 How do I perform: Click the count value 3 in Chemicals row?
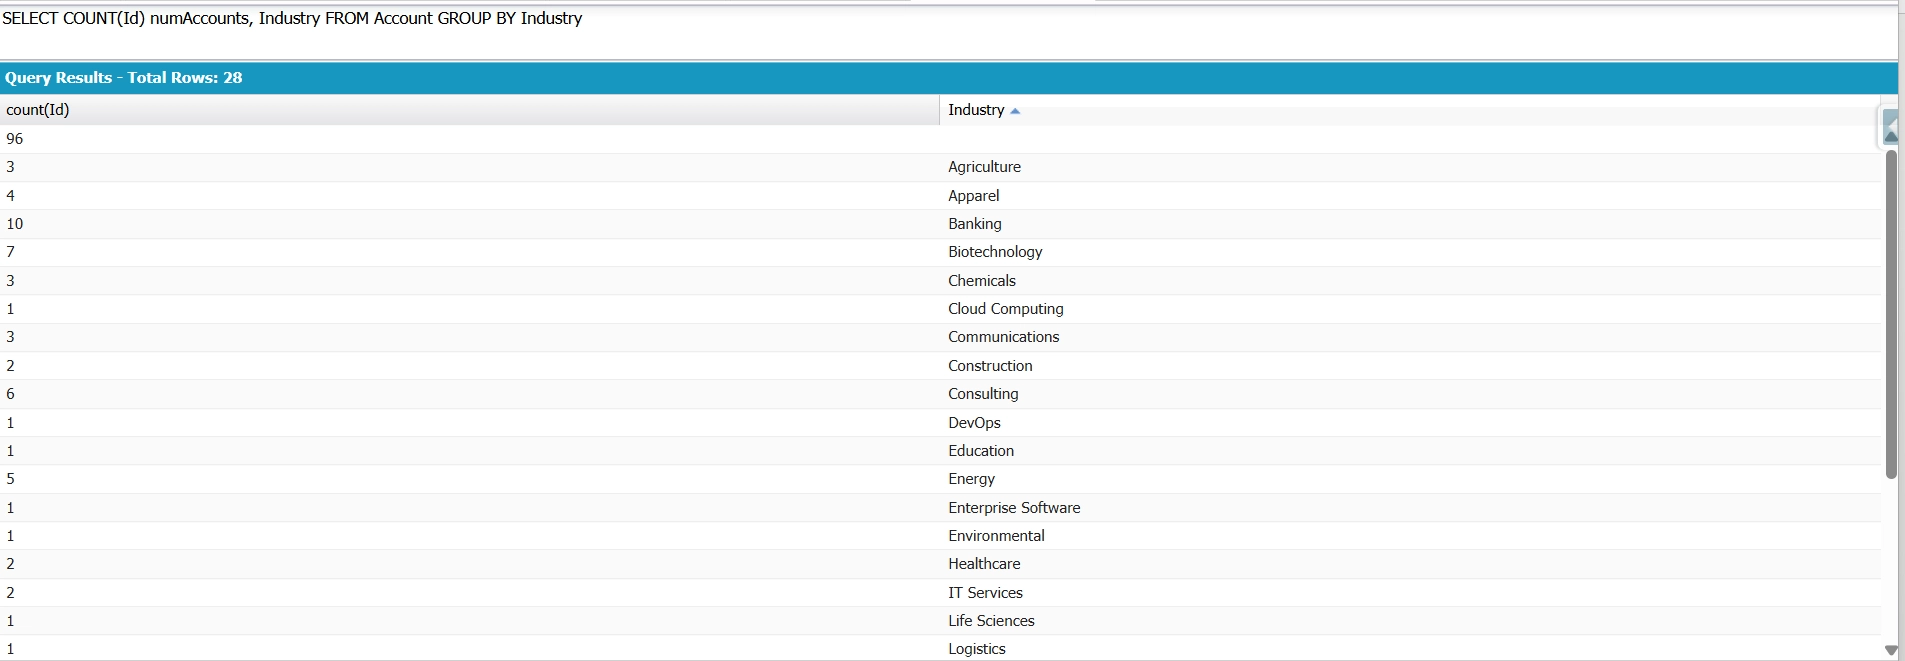(10, 281)
